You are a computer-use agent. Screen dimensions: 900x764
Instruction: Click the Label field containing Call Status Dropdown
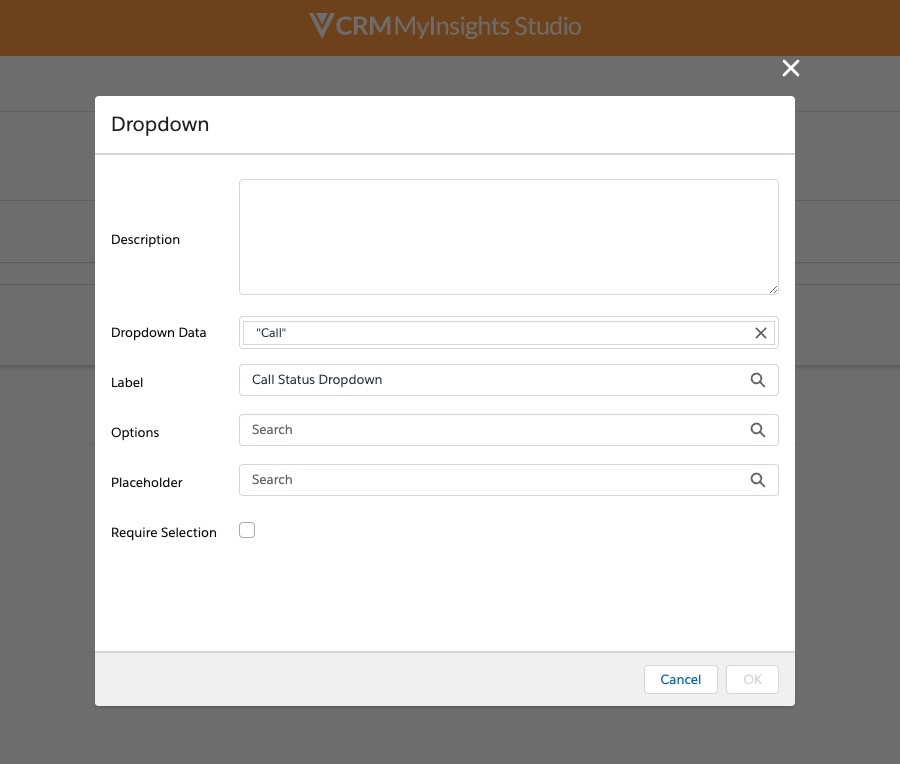(x=490, y=380)
